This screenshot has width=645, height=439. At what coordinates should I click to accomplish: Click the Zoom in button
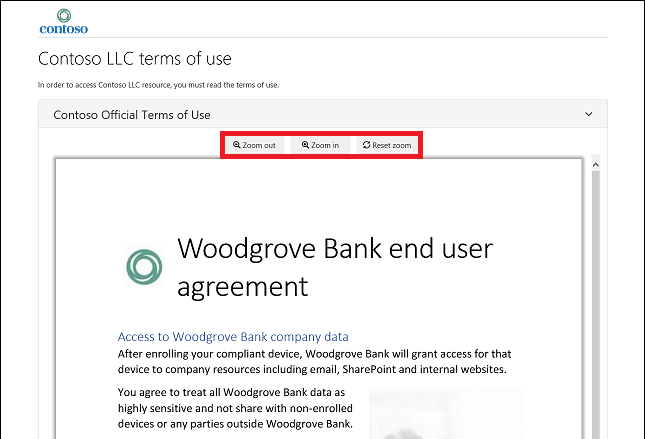[x=320, y=145]
